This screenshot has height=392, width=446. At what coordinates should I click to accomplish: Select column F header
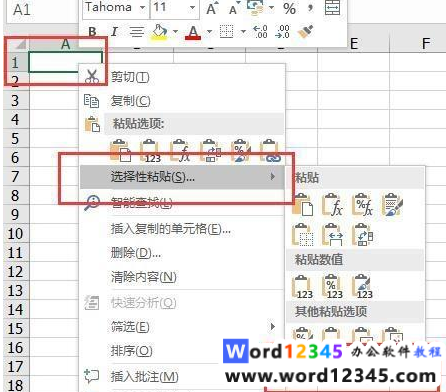[x=425, y=44]
